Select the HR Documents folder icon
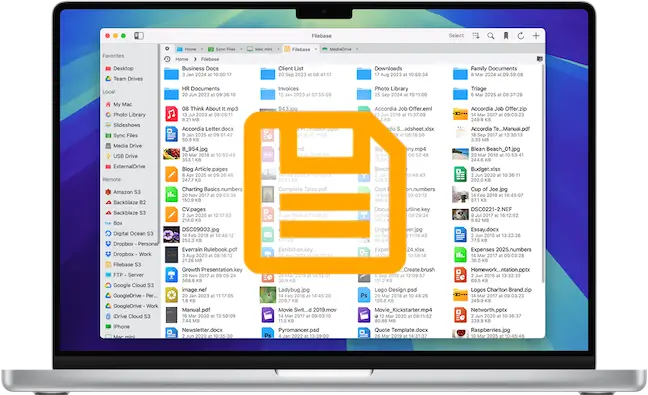The width and height of the screenshot is (648, 395). pos(171,94)
